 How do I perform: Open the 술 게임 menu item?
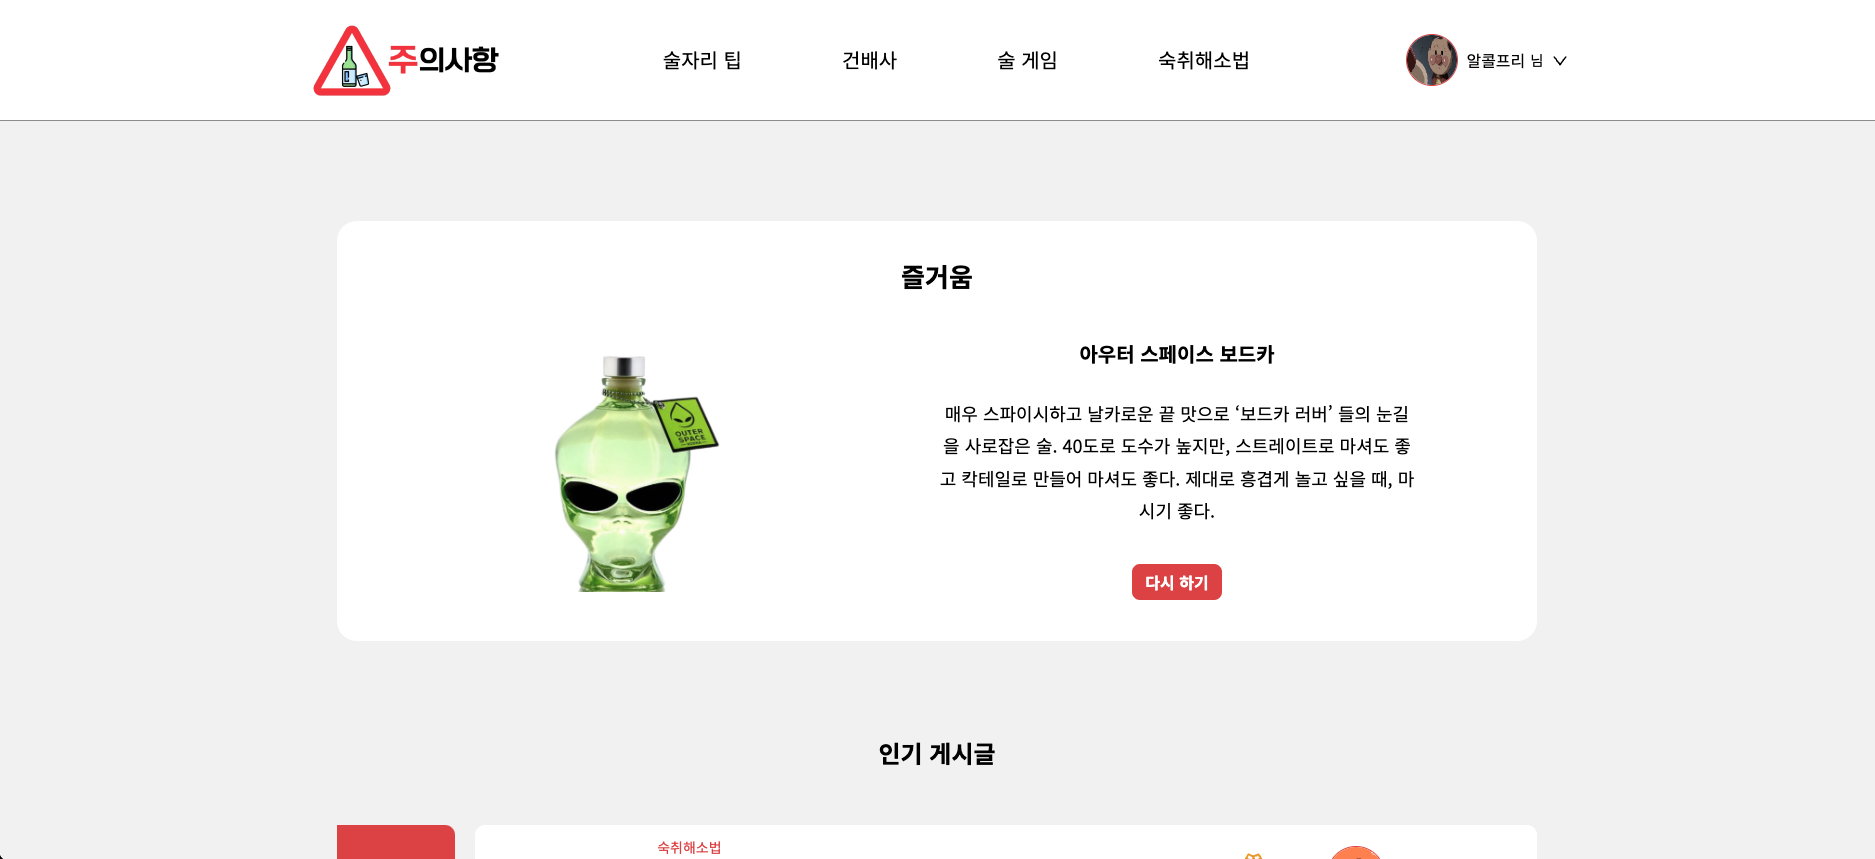[1027, 60]
